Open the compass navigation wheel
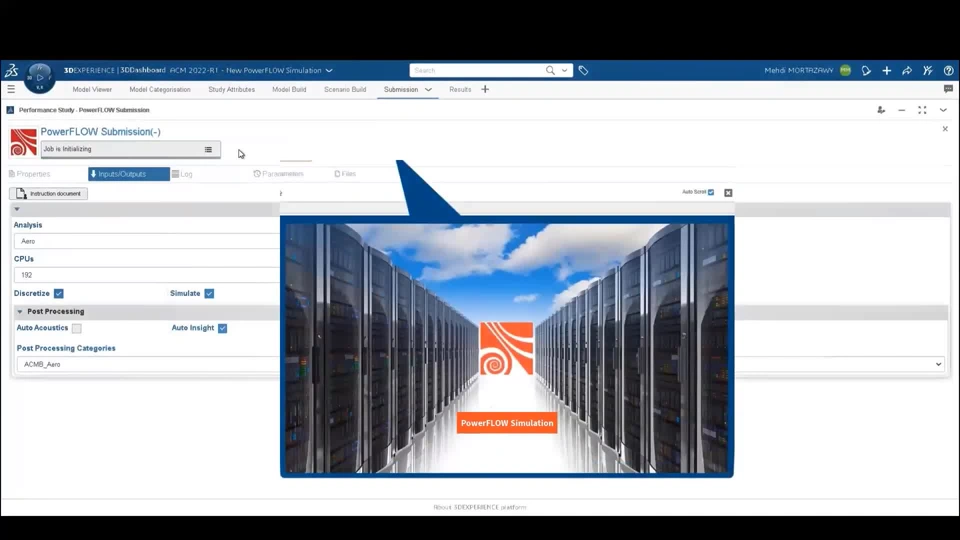 point(40,78)
